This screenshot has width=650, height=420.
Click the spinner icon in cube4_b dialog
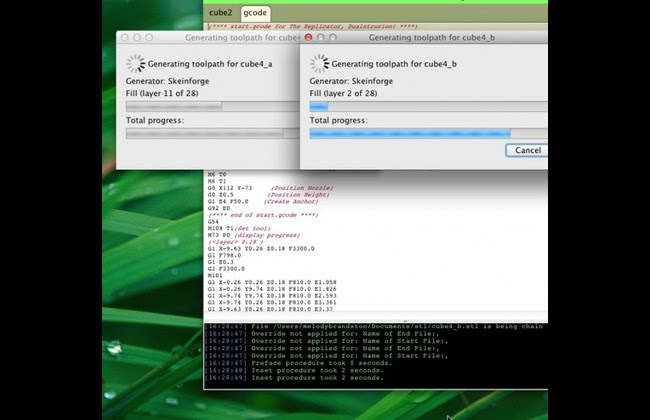click(x=319, y=64)
